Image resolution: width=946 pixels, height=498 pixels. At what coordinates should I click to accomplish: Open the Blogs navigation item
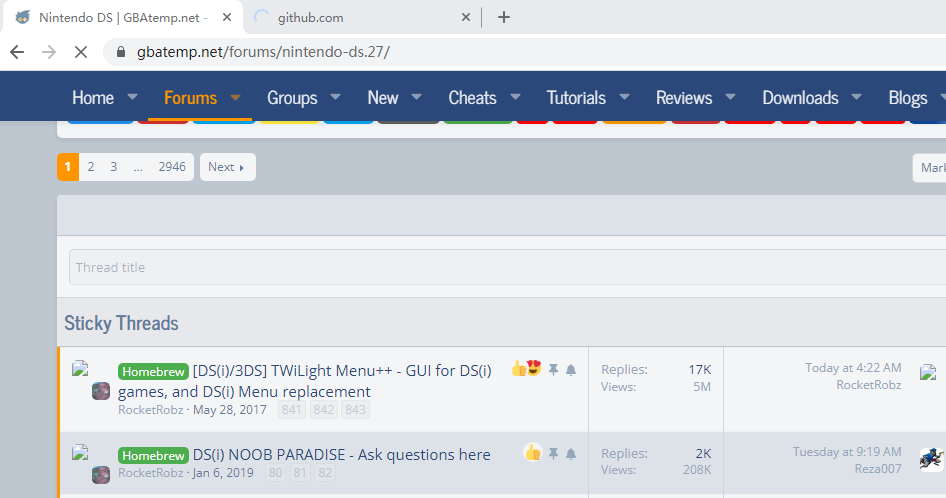pos(908,98)
